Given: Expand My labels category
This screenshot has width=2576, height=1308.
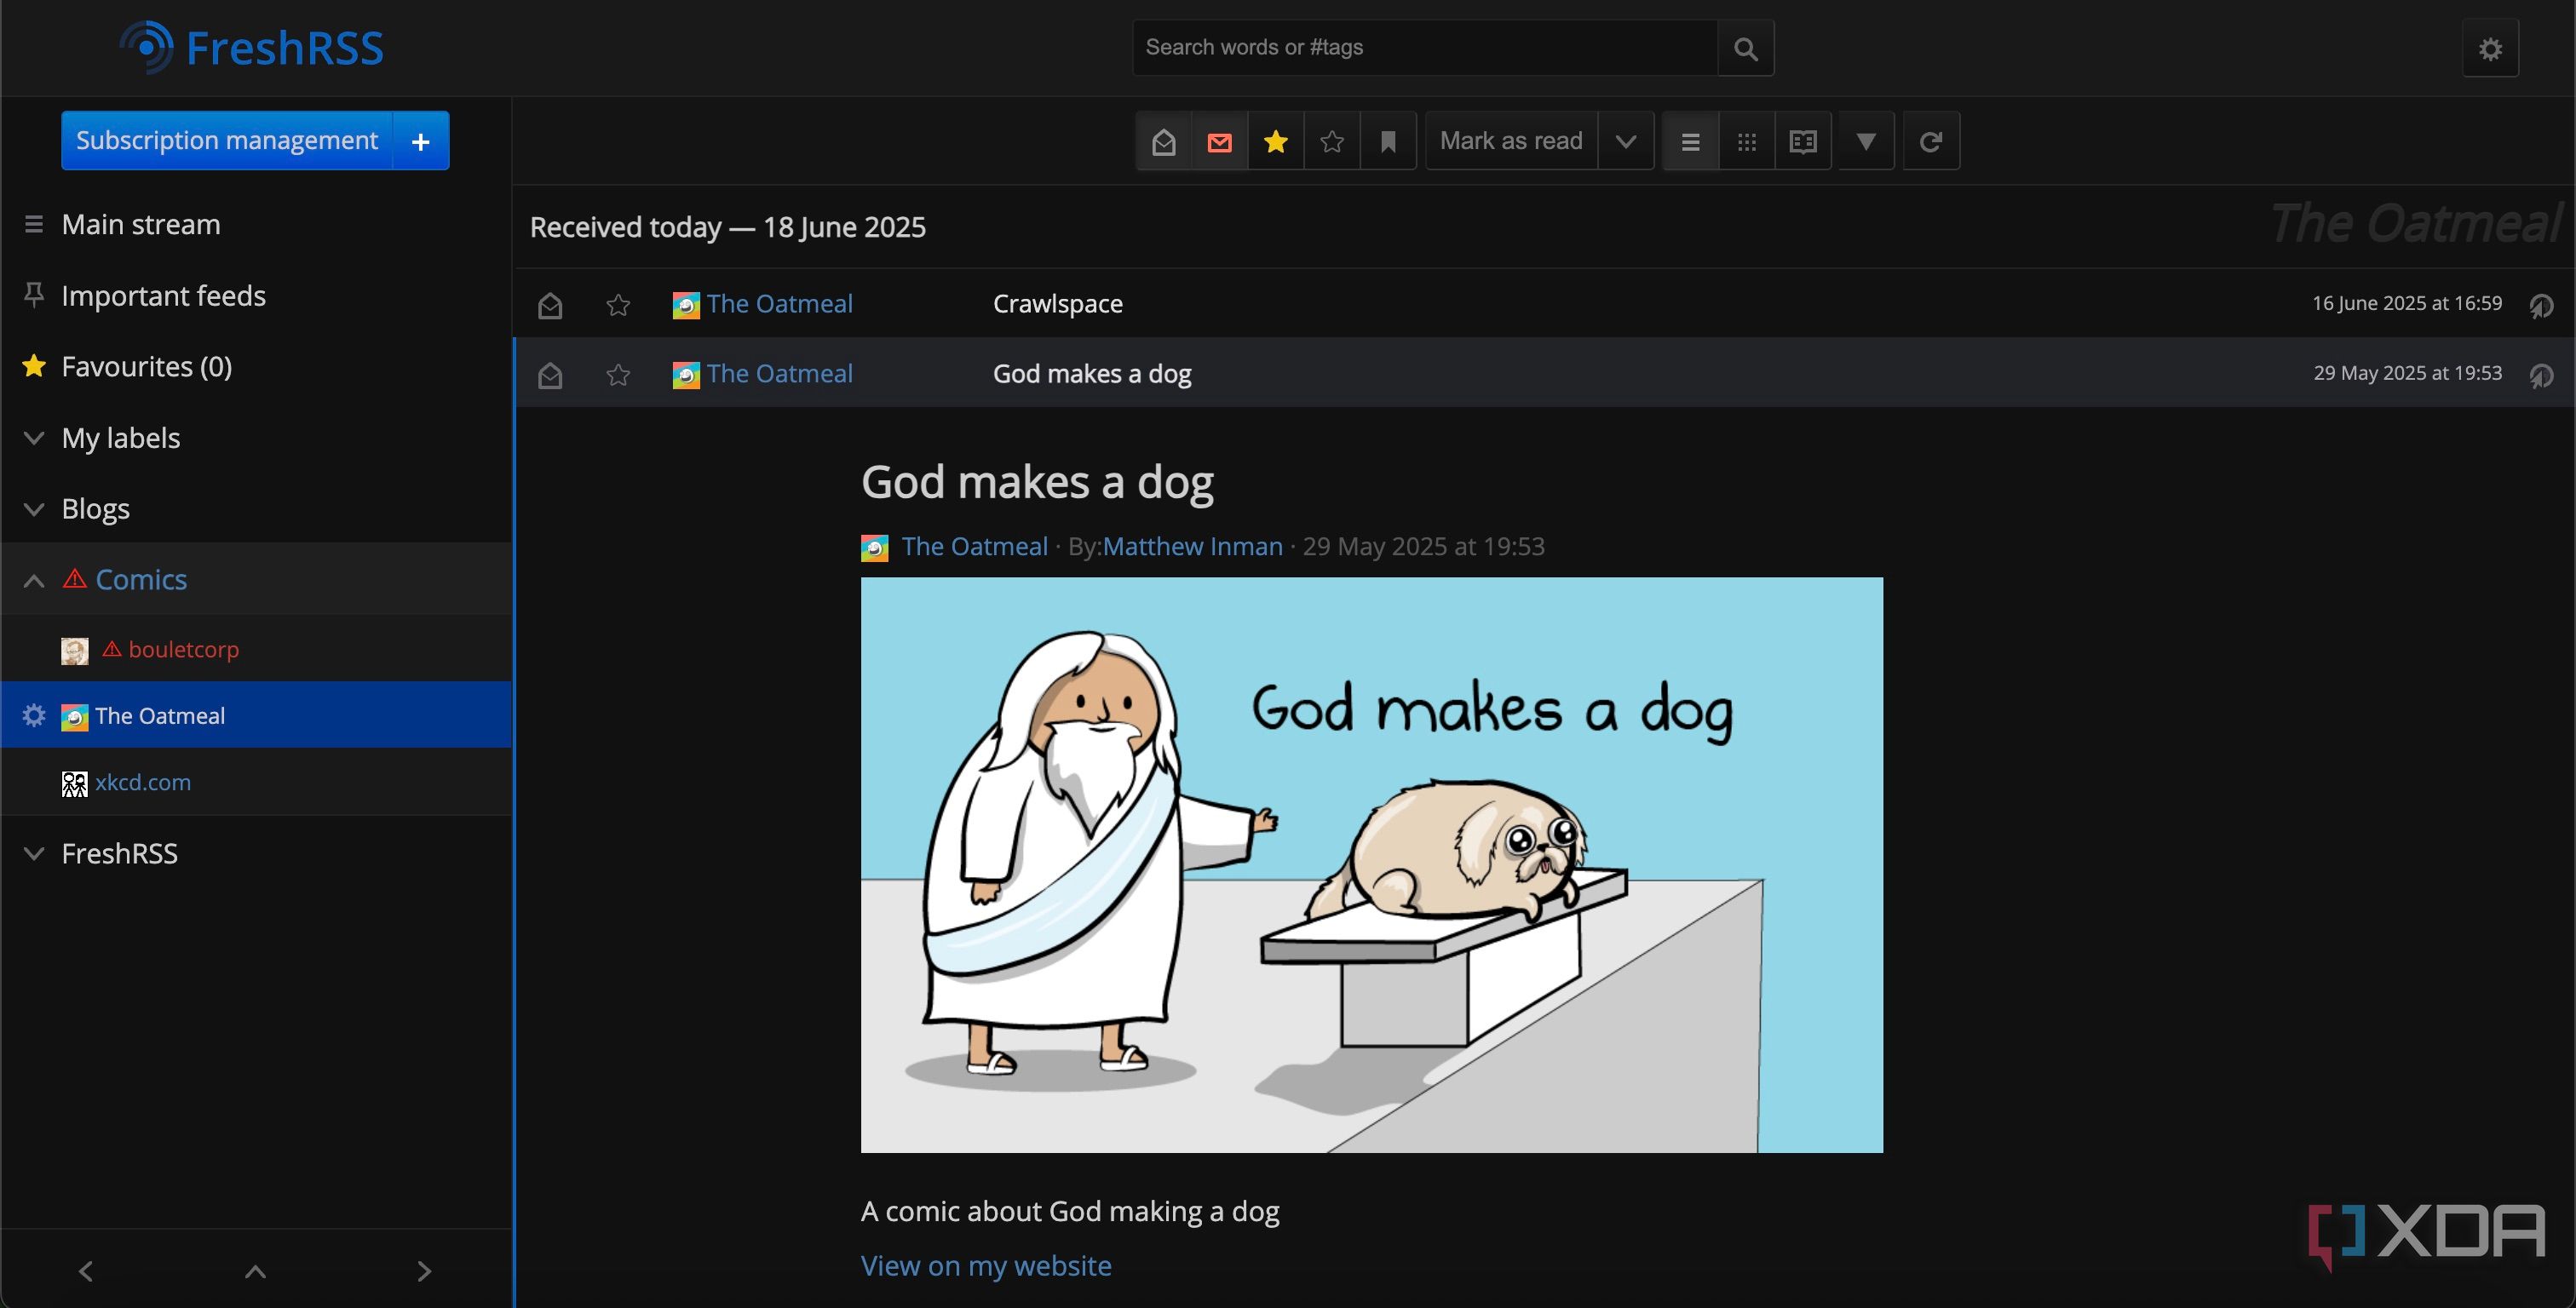Looking at the screenshot, I should [x=34, y=438].
